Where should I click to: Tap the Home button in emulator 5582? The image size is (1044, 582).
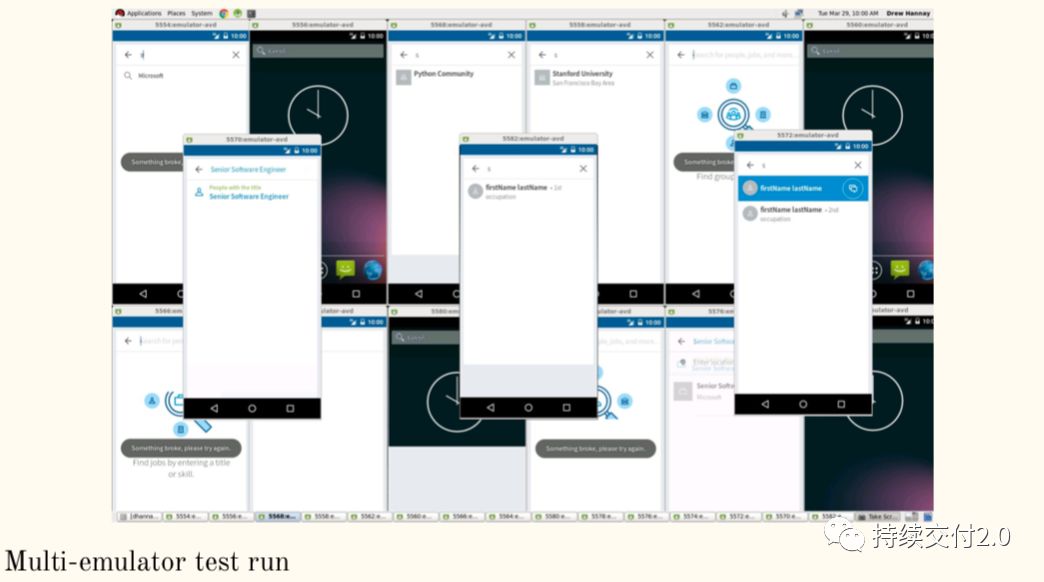[528, 408]
